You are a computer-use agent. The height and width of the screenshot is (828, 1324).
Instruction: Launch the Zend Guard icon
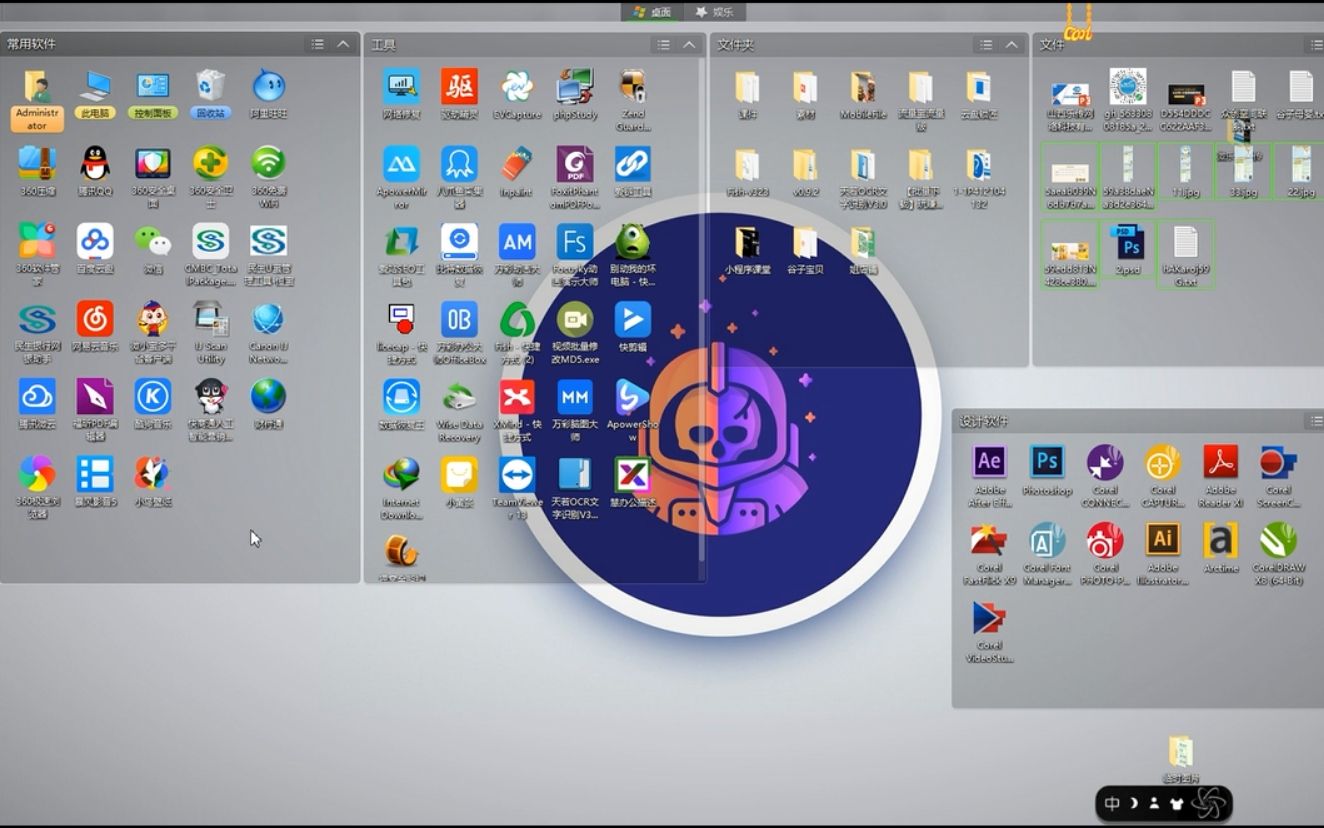(633, 87)
